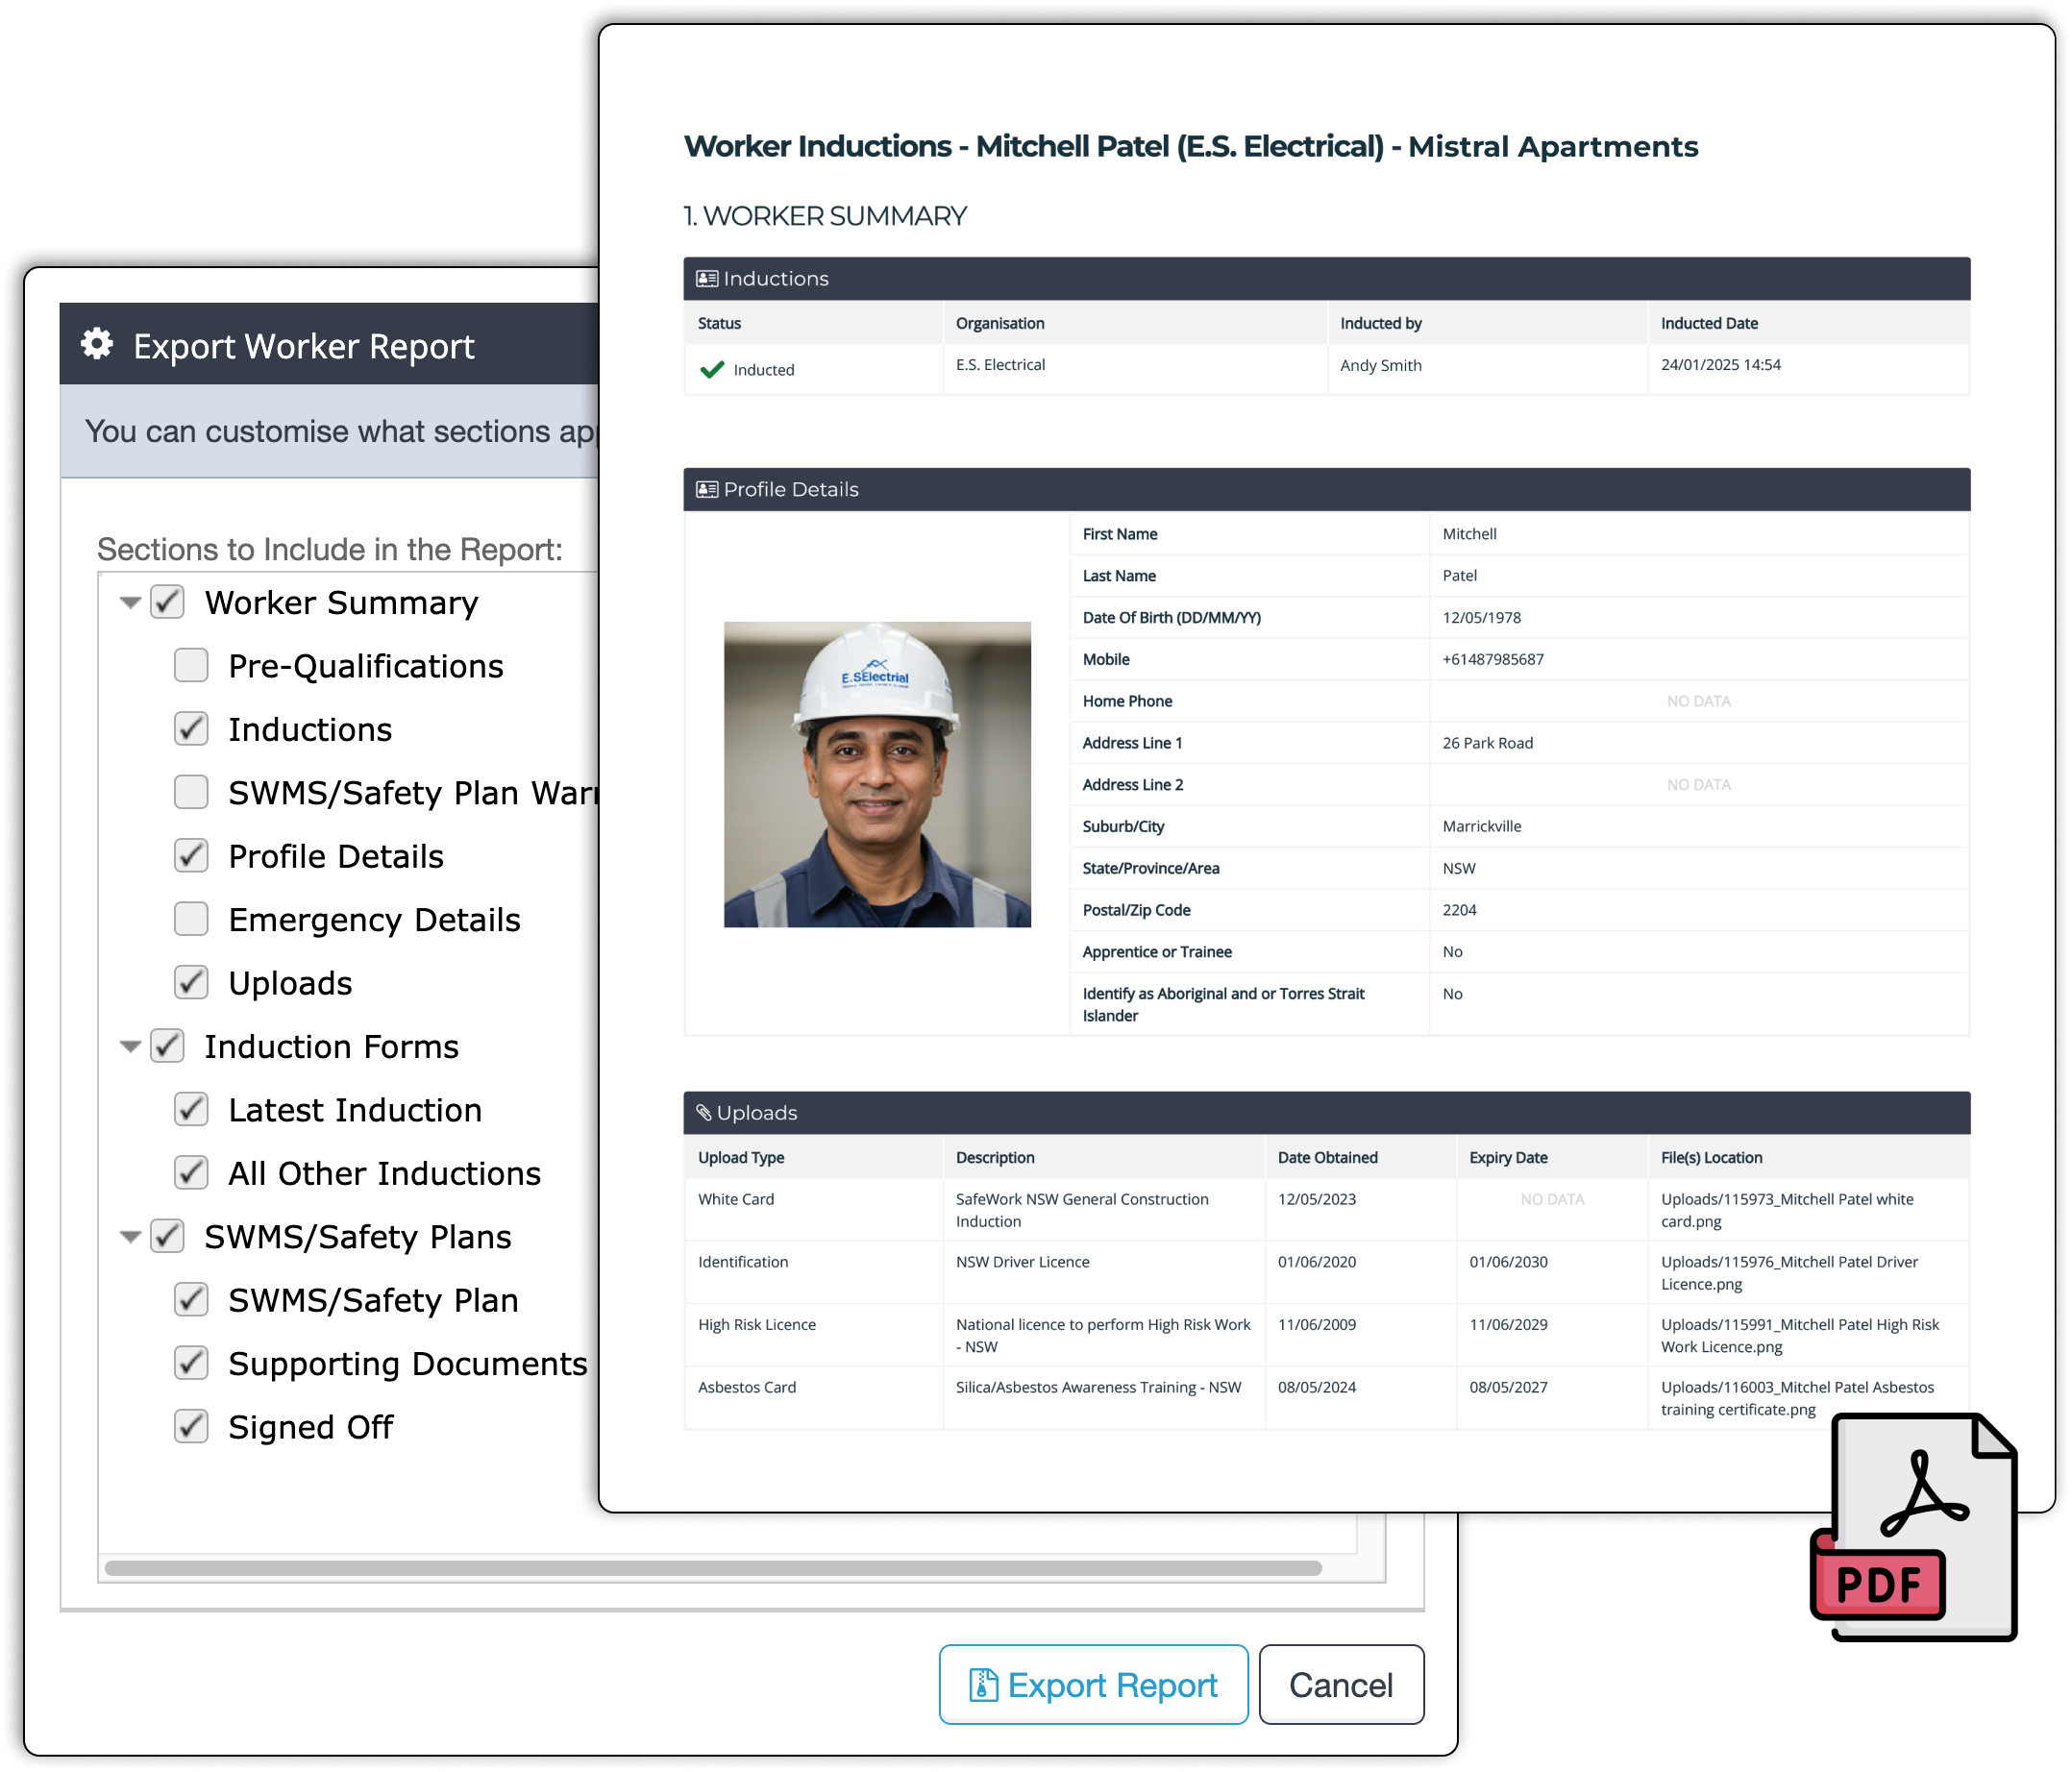Image resolution: width=2072 pixels, height=1772 pixels.
Task: Uncheck the Inductions checkbox
Action: point(191,730)
